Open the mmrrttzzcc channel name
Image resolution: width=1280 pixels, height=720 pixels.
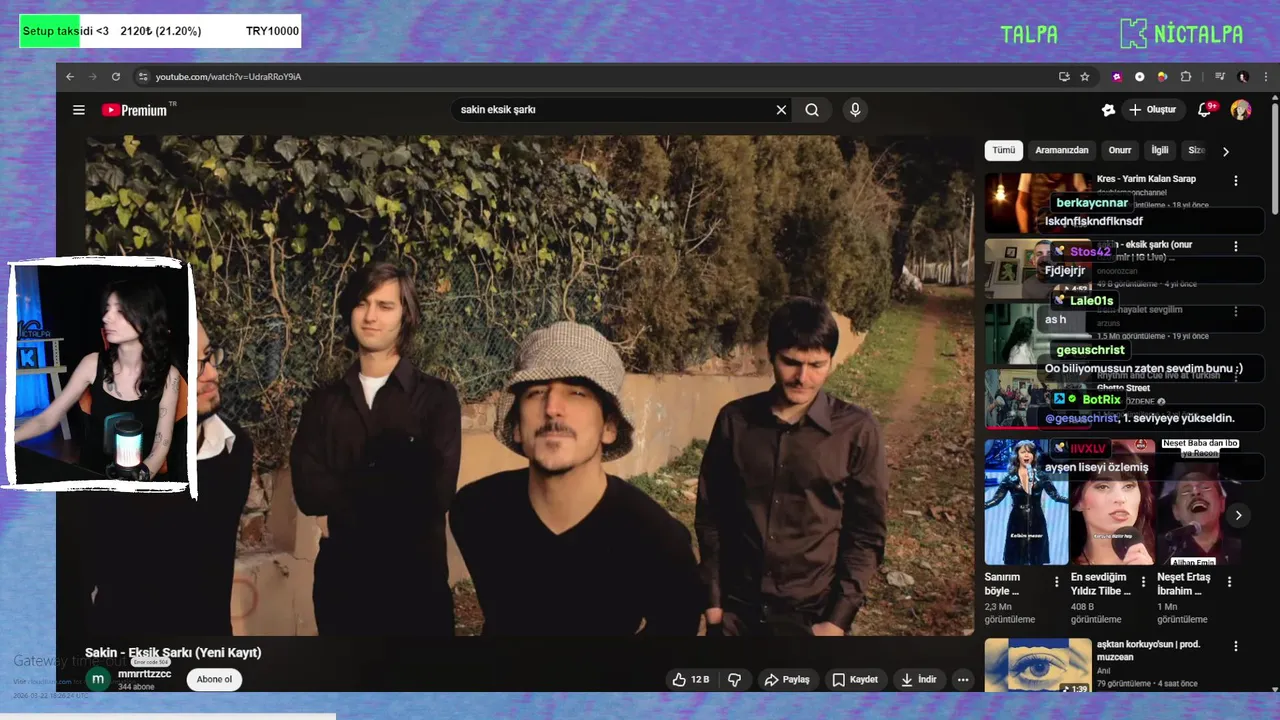[144, 674]
